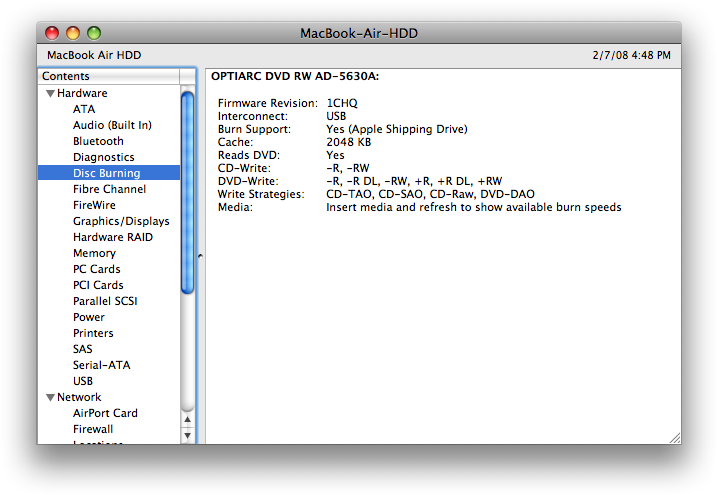
Task: Close the window with red button
Action: pos(52,33)
